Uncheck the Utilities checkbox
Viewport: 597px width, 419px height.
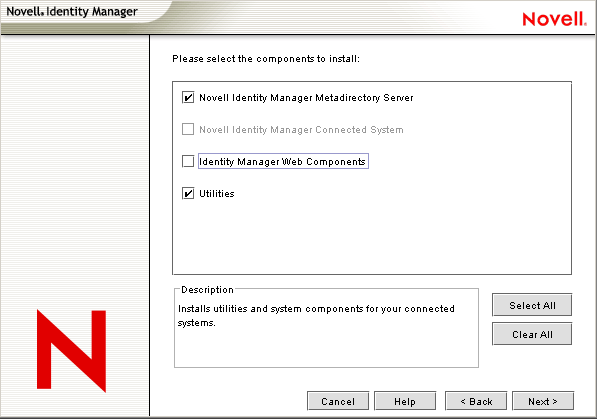[188, 194]
